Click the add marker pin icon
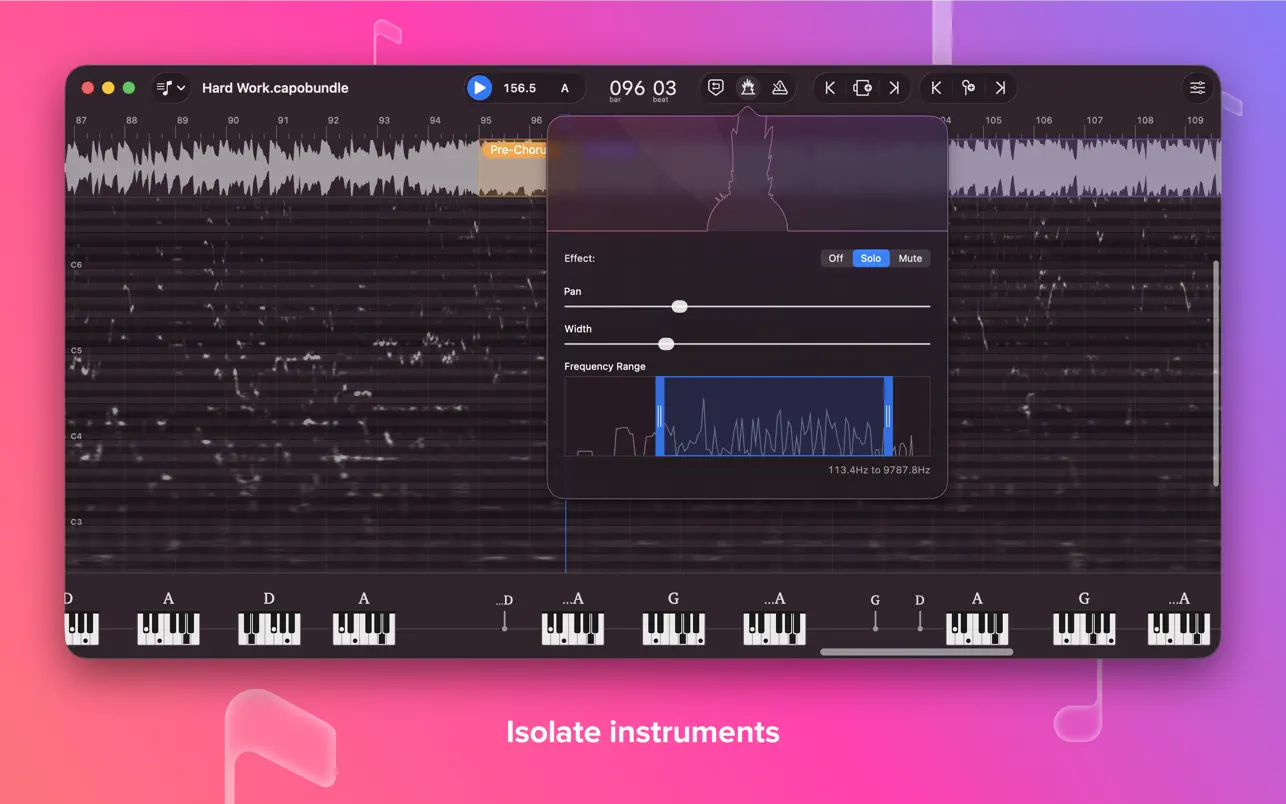 click(x=968, y=88)
